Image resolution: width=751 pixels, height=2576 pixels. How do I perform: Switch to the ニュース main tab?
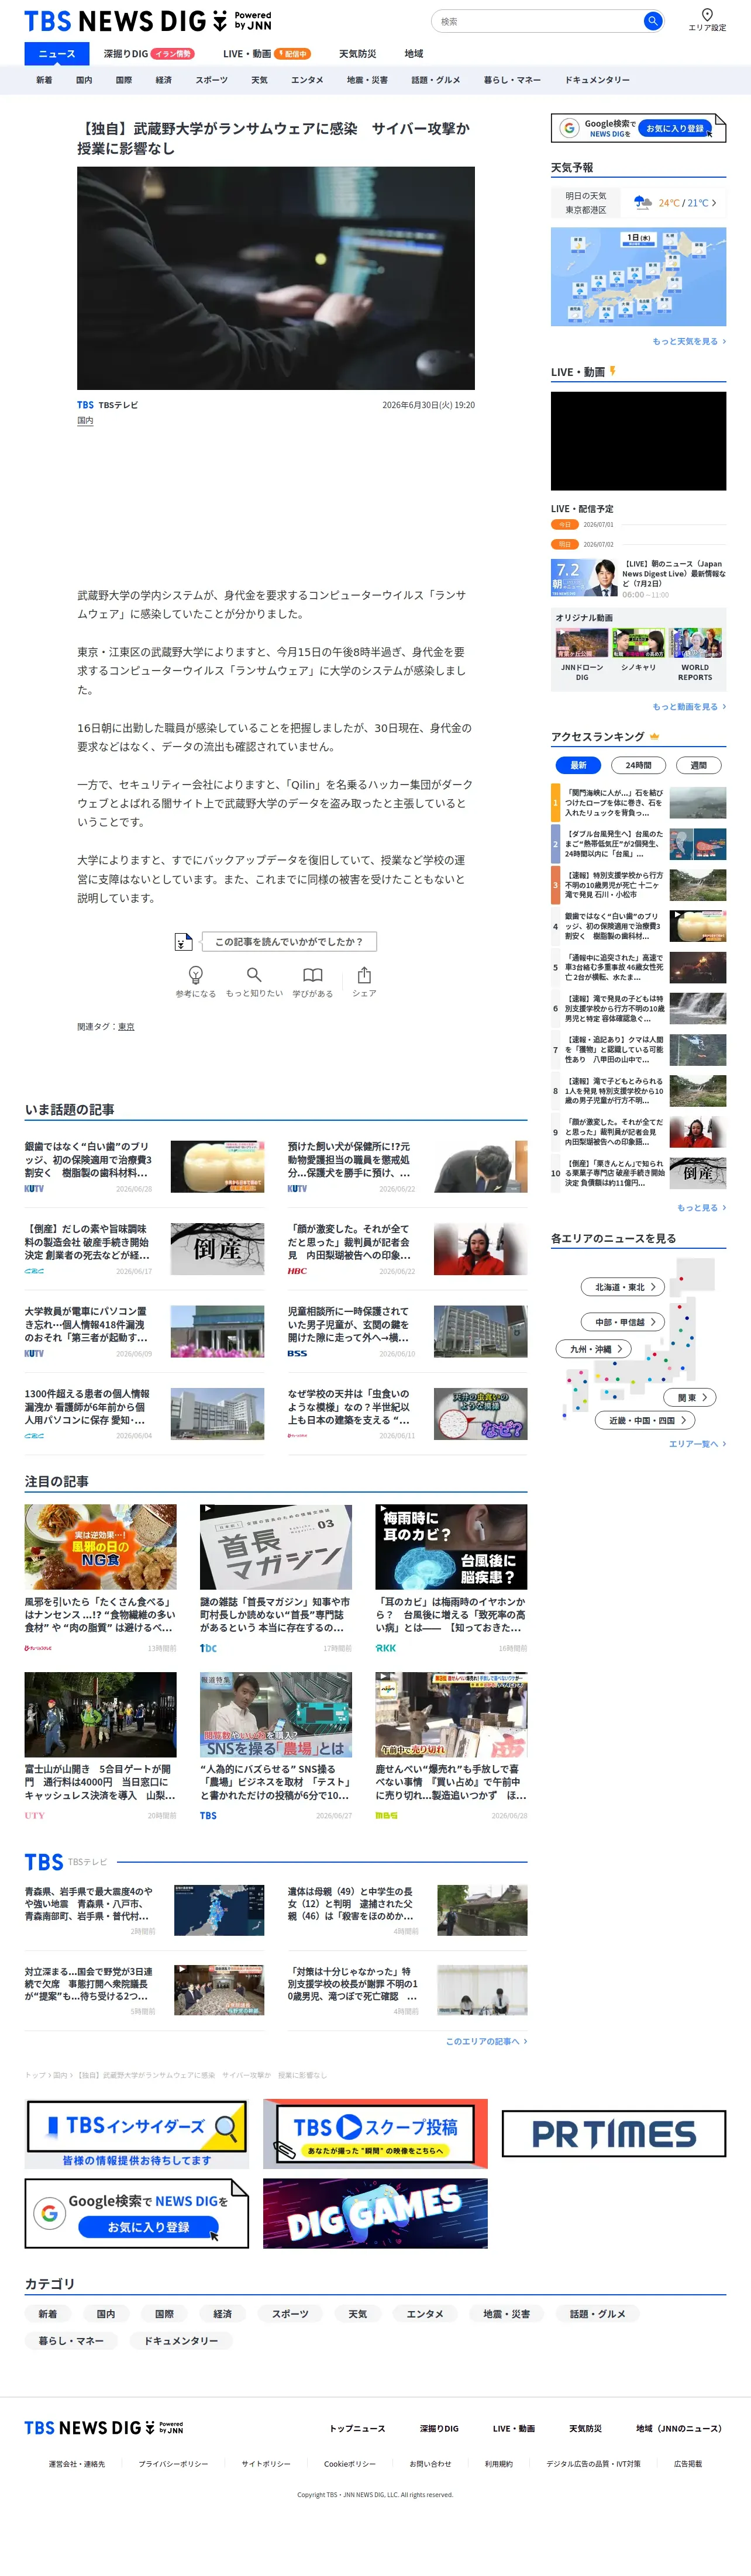coord(57,54)
